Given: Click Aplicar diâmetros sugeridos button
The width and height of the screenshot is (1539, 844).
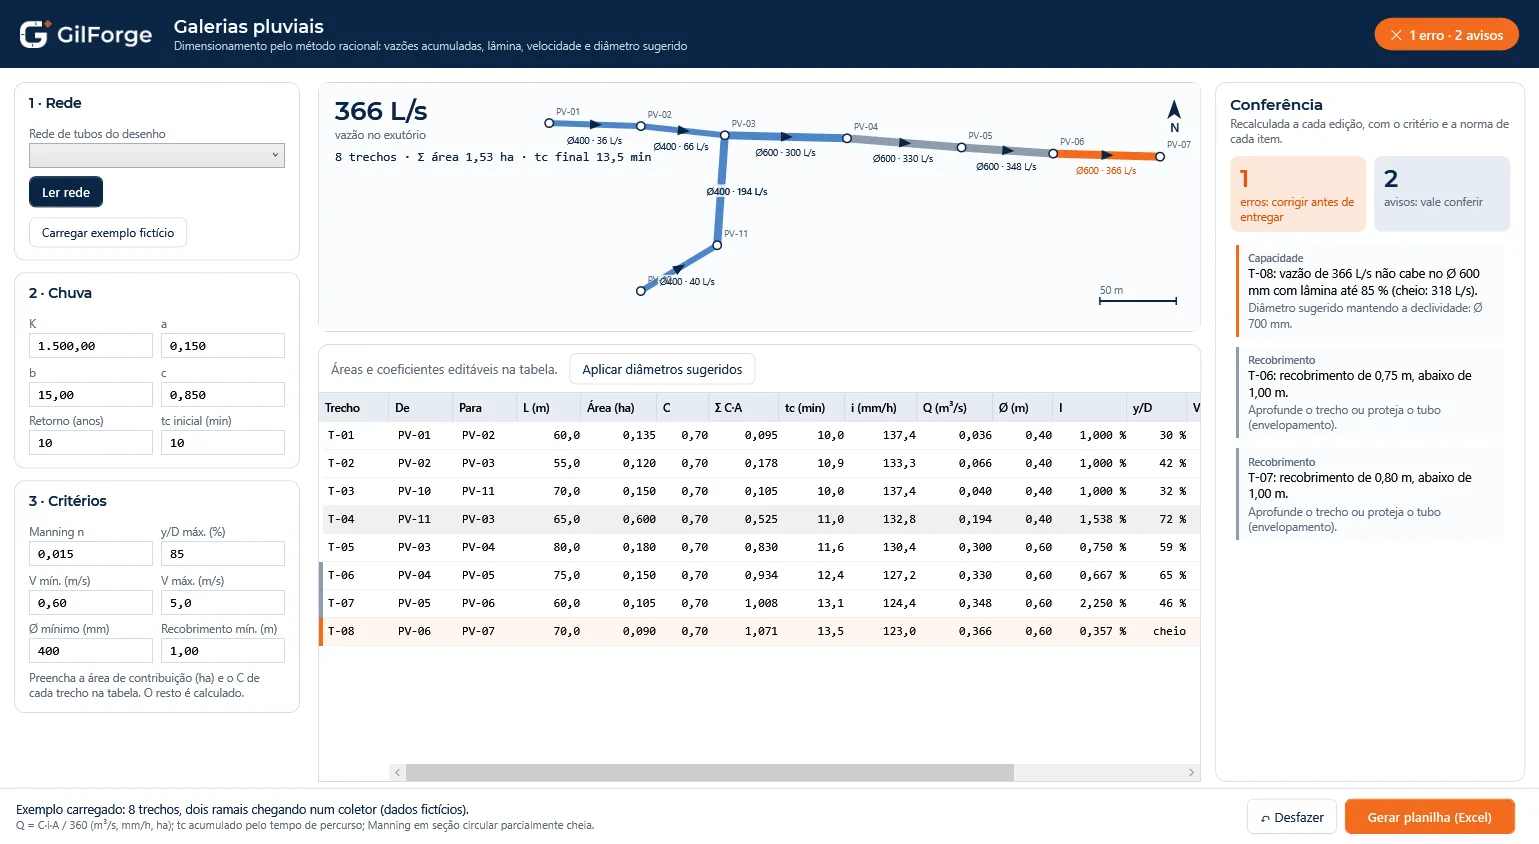Looking at the screenshot, I should tap(662, 369).
